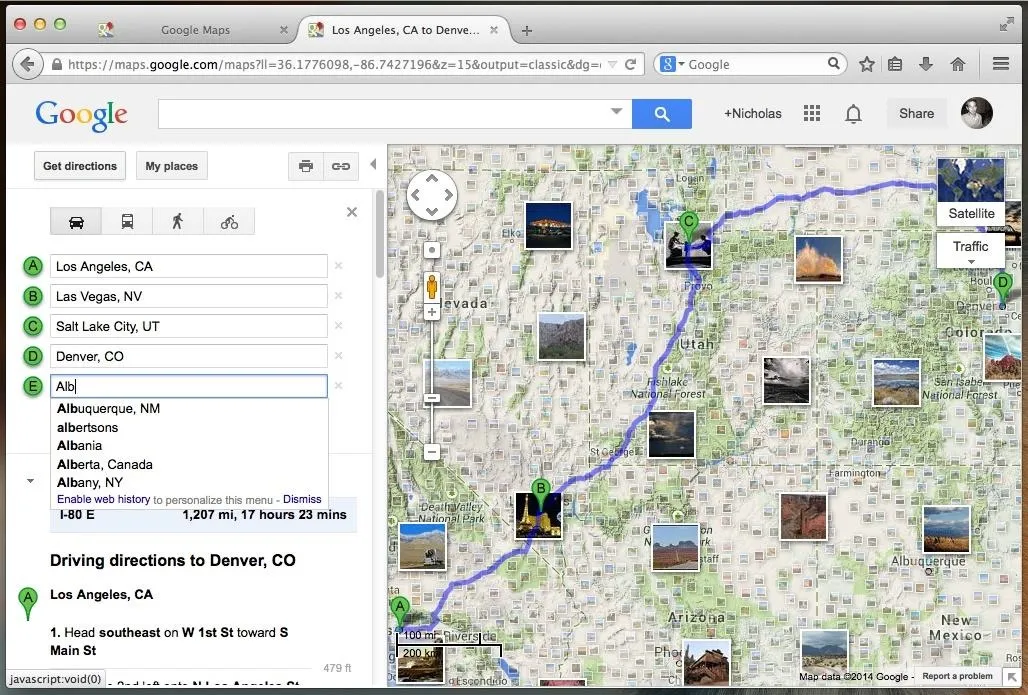Click the show my location map button

tap(431, 250)
